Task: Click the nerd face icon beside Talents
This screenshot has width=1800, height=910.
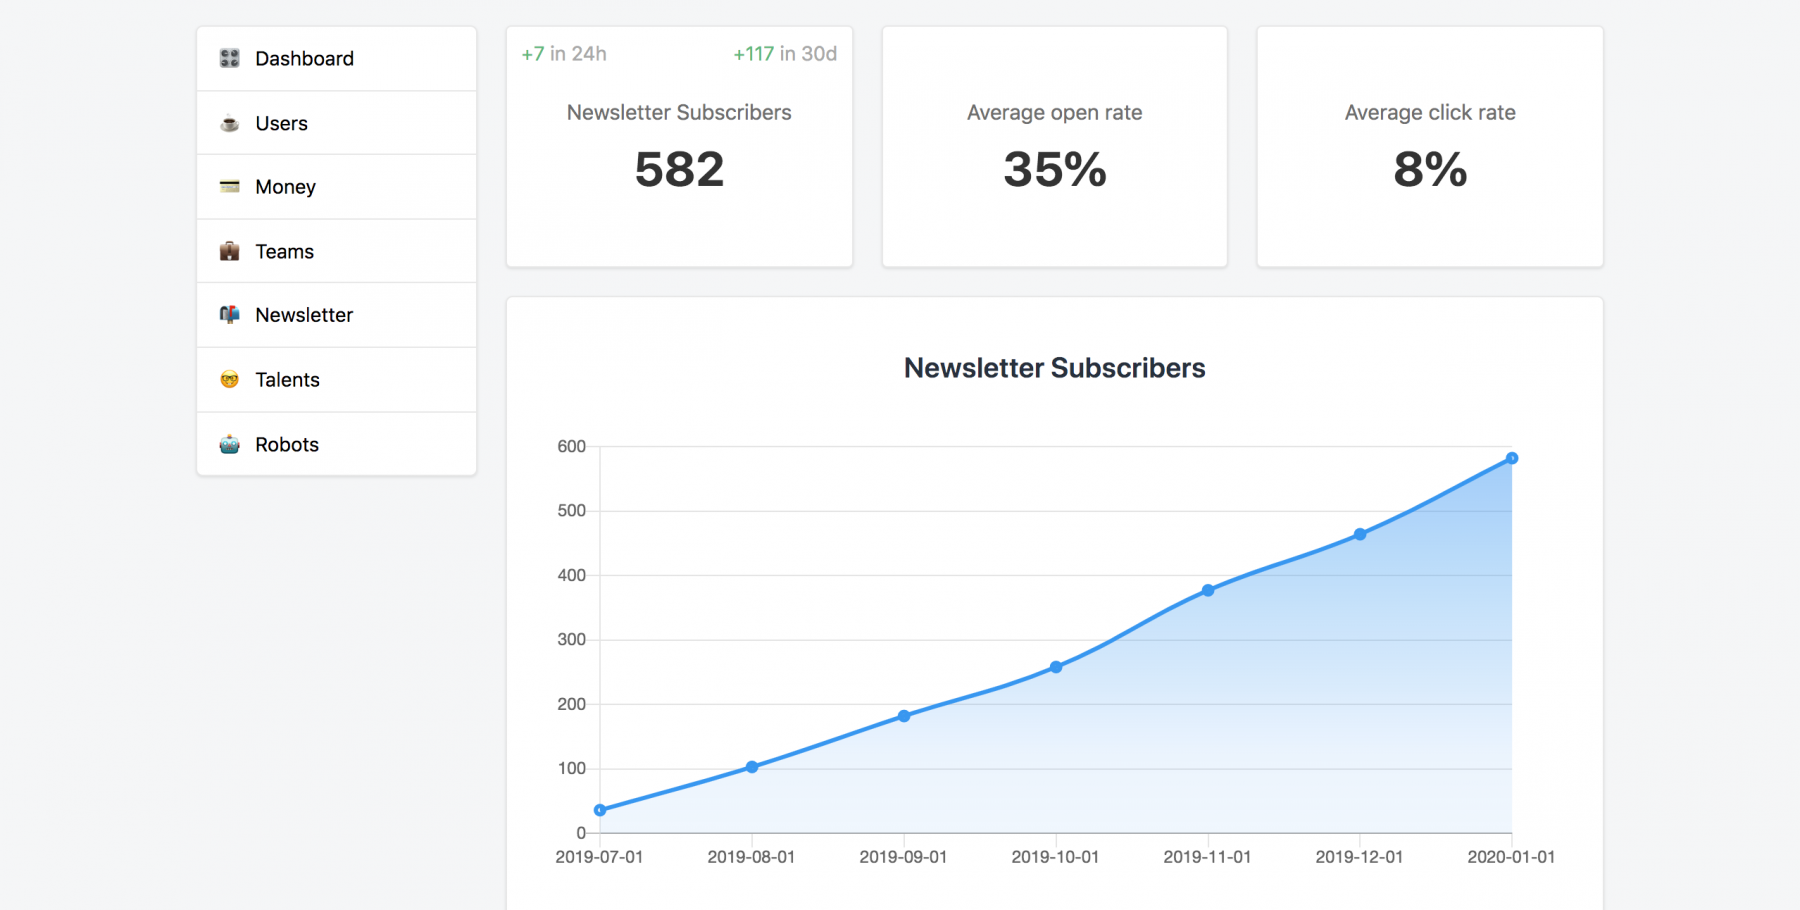Action: (x=229, y=380)
